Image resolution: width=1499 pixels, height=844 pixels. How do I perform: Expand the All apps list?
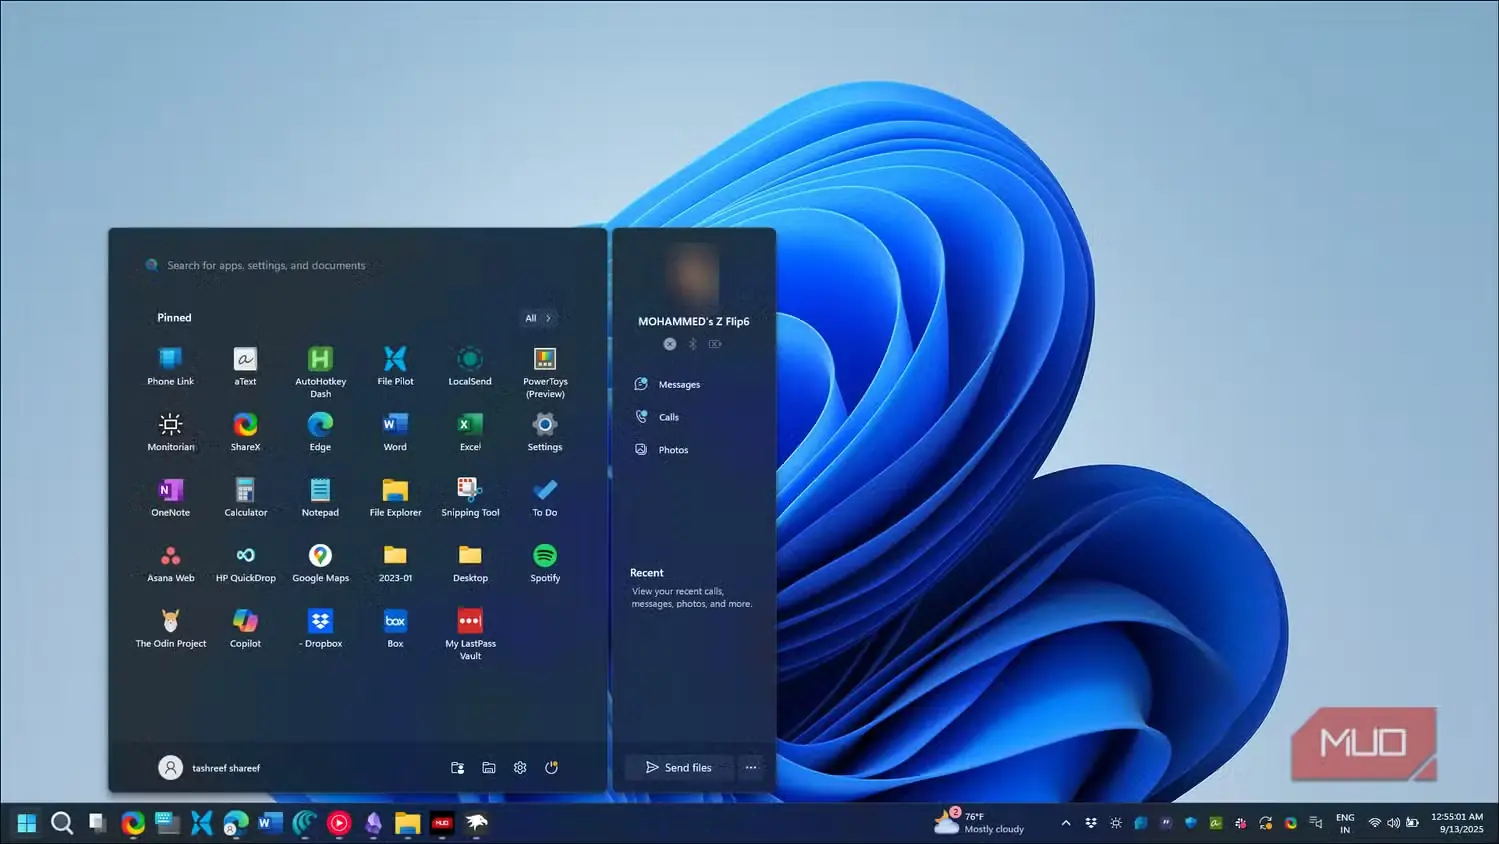point(538,318)
